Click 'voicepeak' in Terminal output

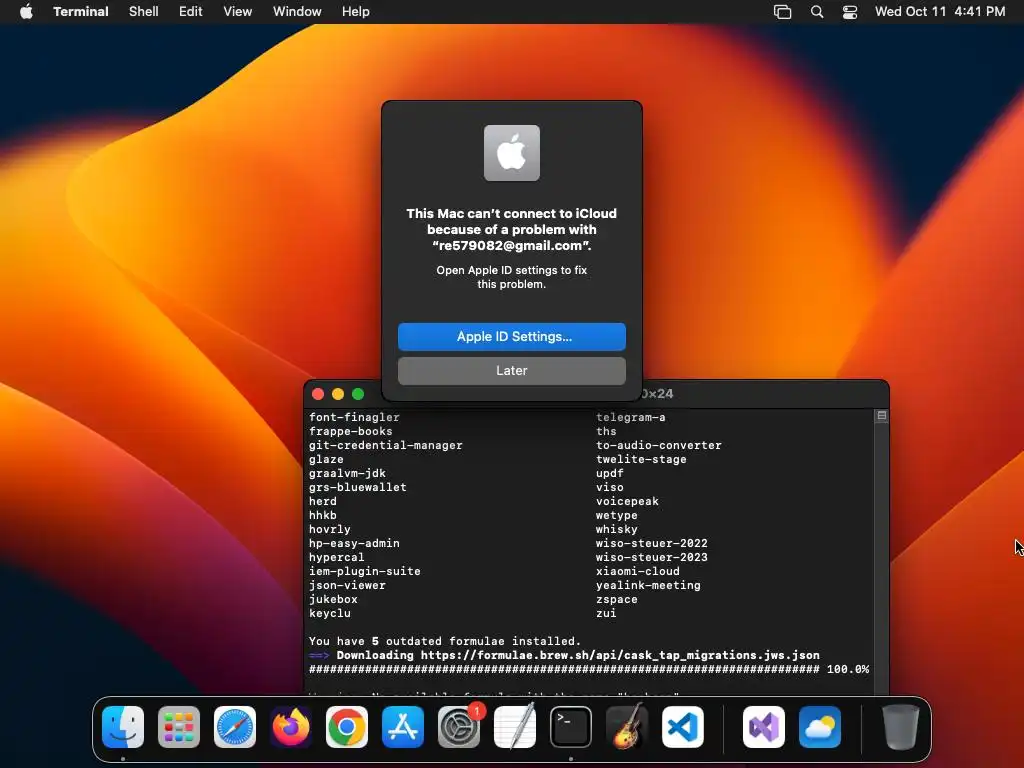(x=627, y=502)
